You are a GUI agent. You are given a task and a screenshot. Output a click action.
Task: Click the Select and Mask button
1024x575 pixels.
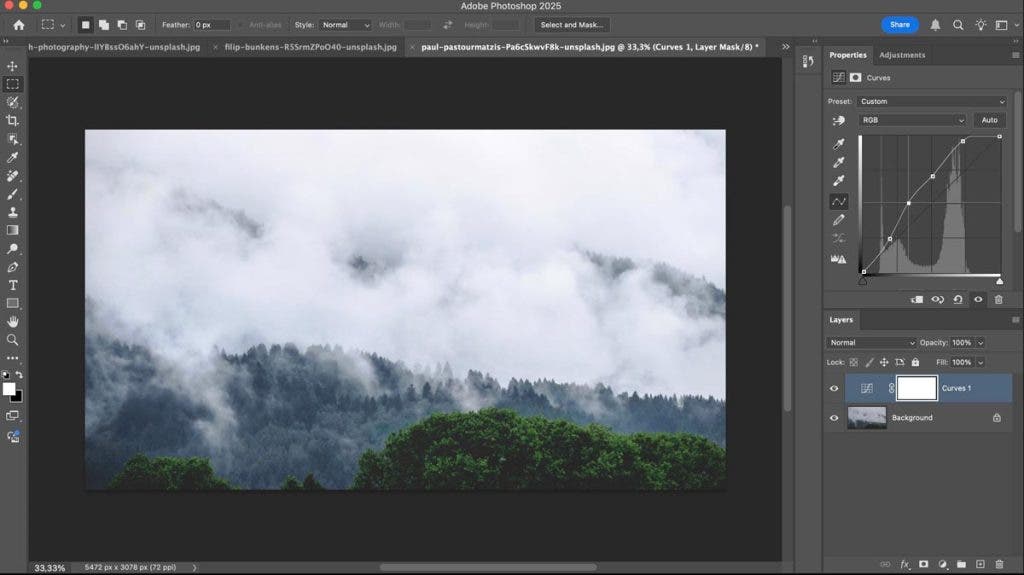(571, 25)
